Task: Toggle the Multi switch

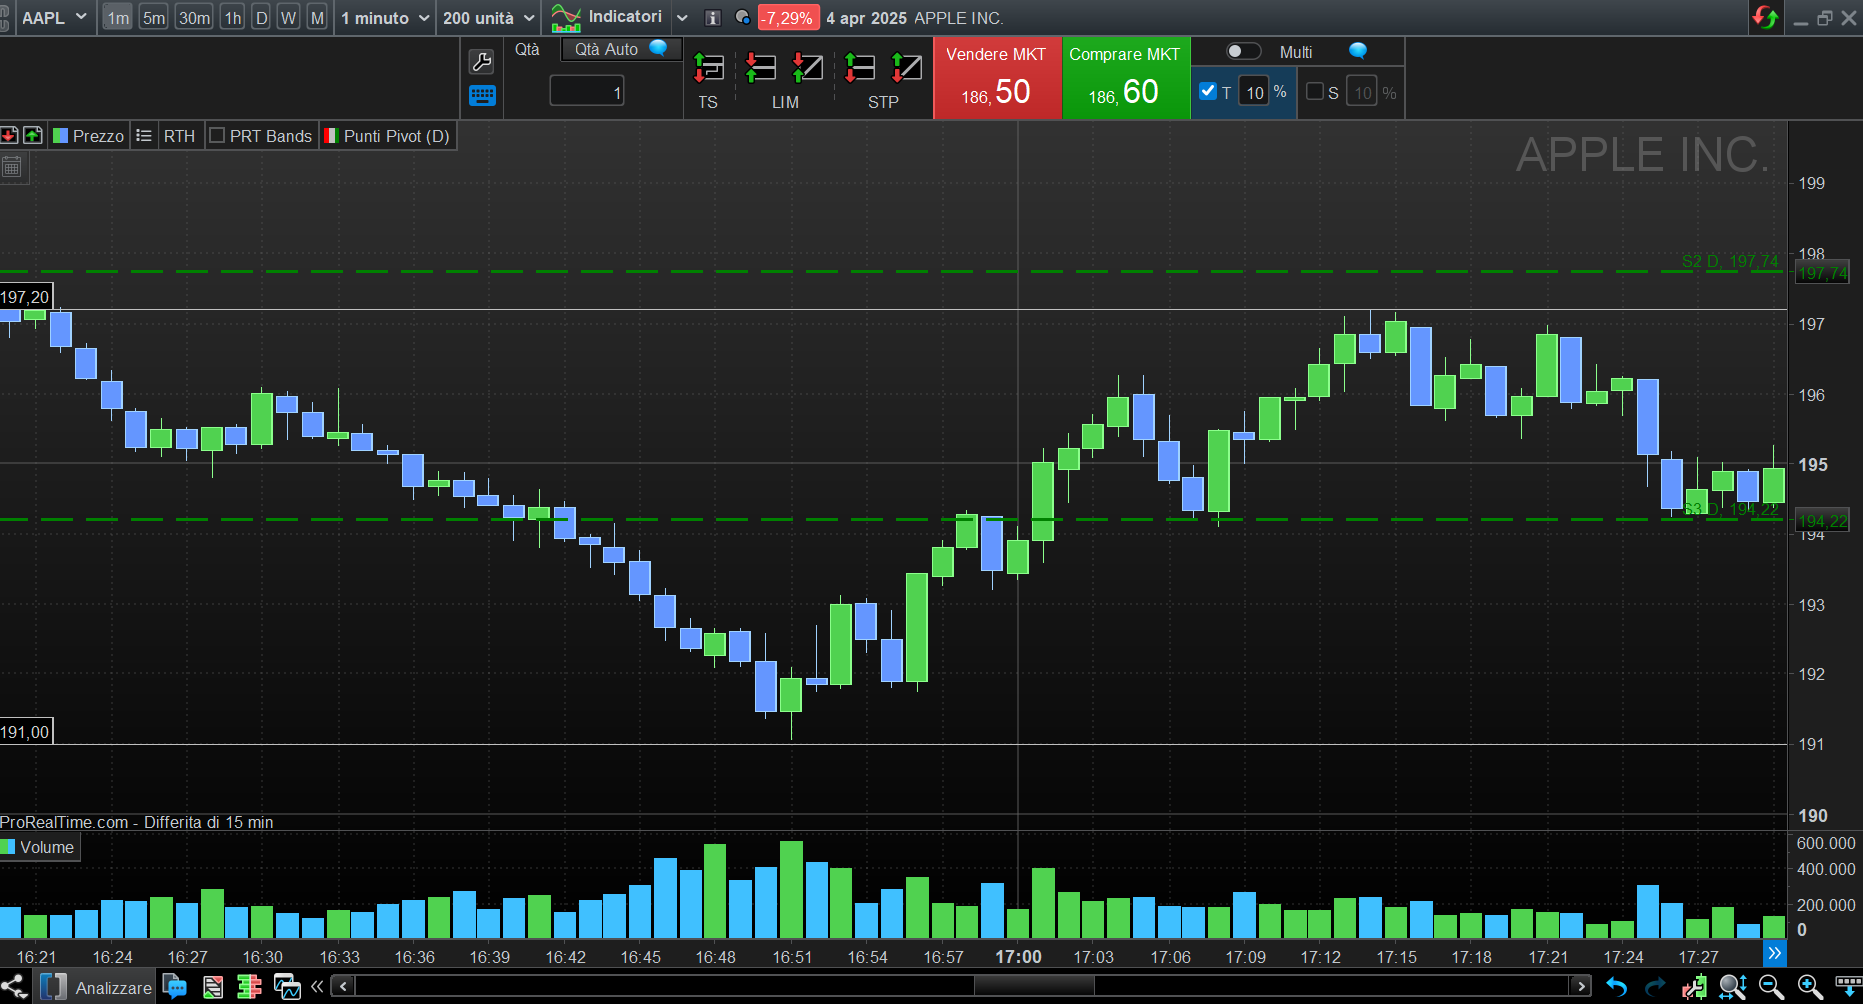Action: pos(1243,51)
